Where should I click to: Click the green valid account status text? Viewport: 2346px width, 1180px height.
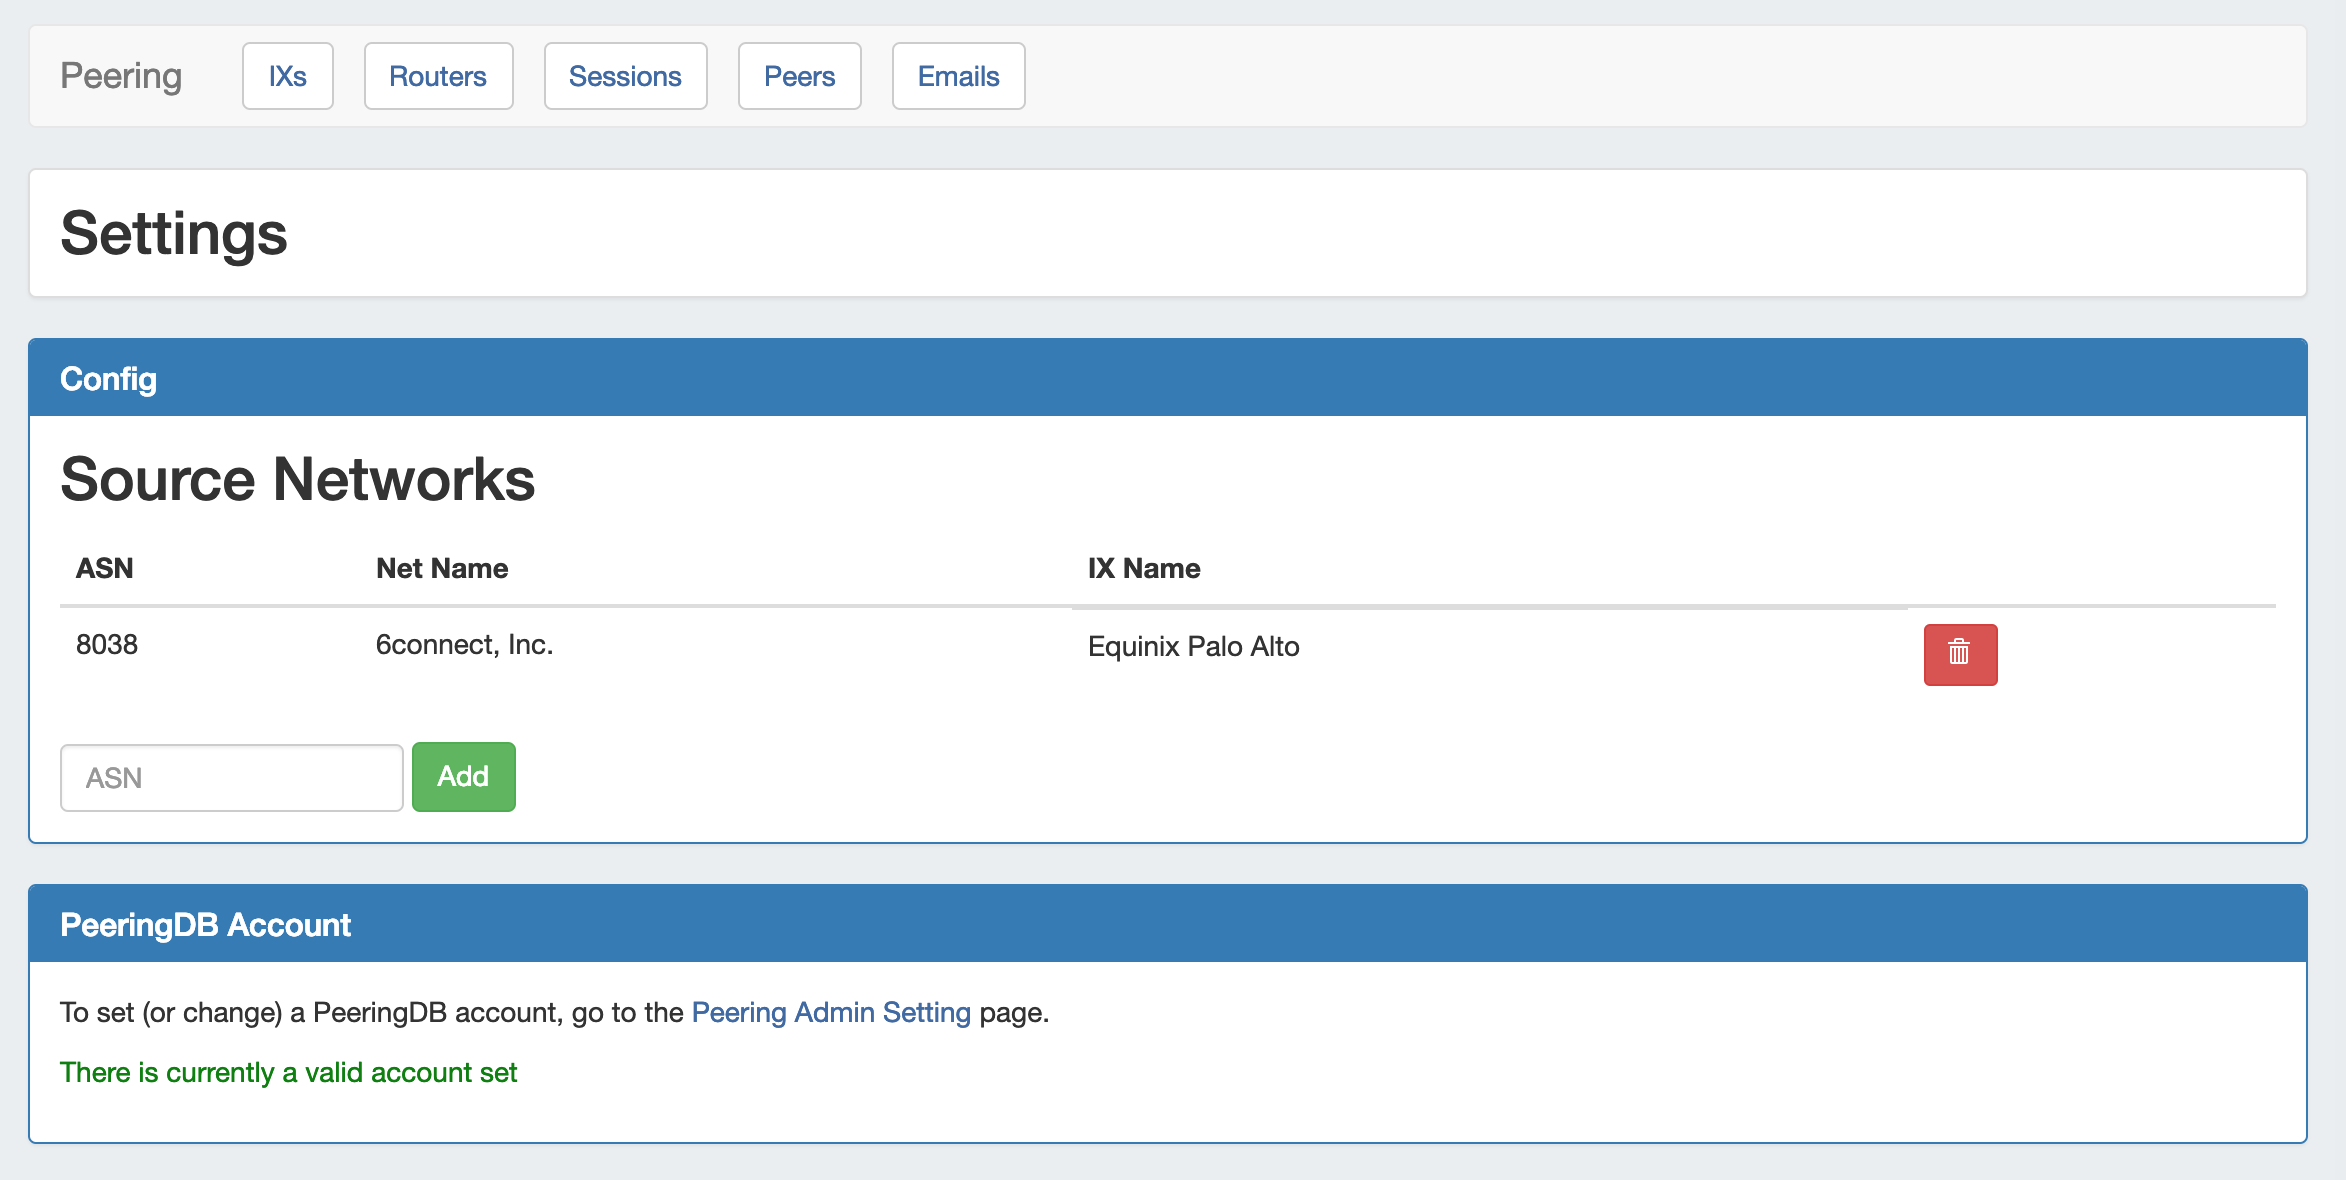pyautogui.click(x=288, y=1072)
